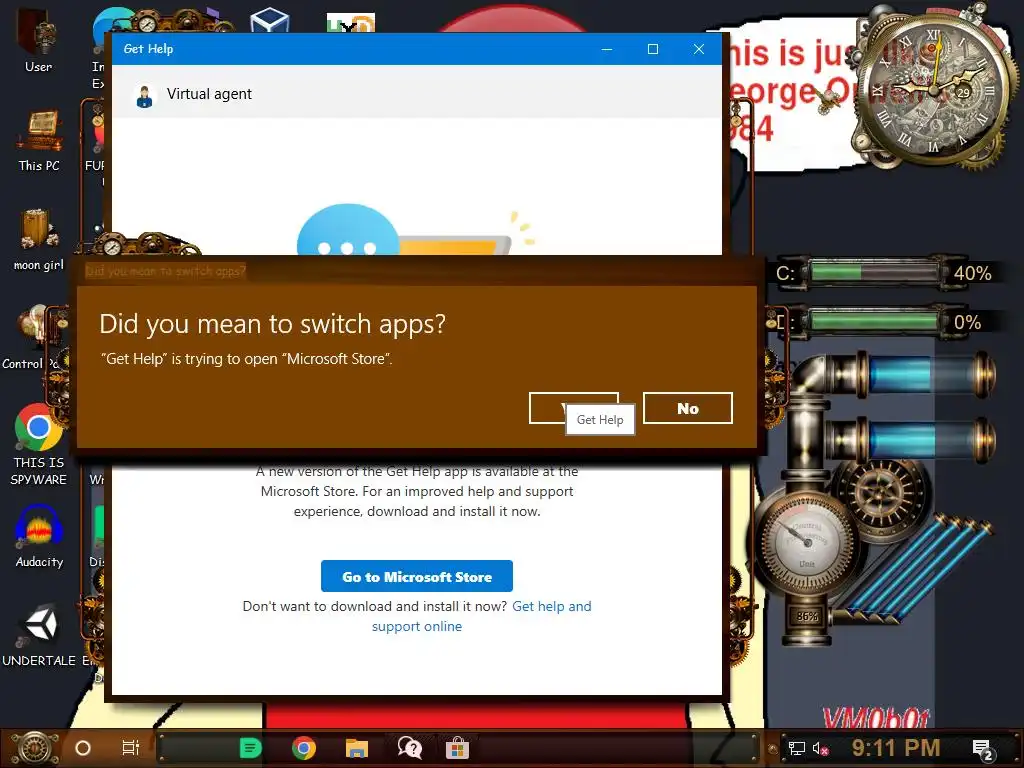
Task: Click the 9:11 PM taskbar clock
Action: [896, 748]
